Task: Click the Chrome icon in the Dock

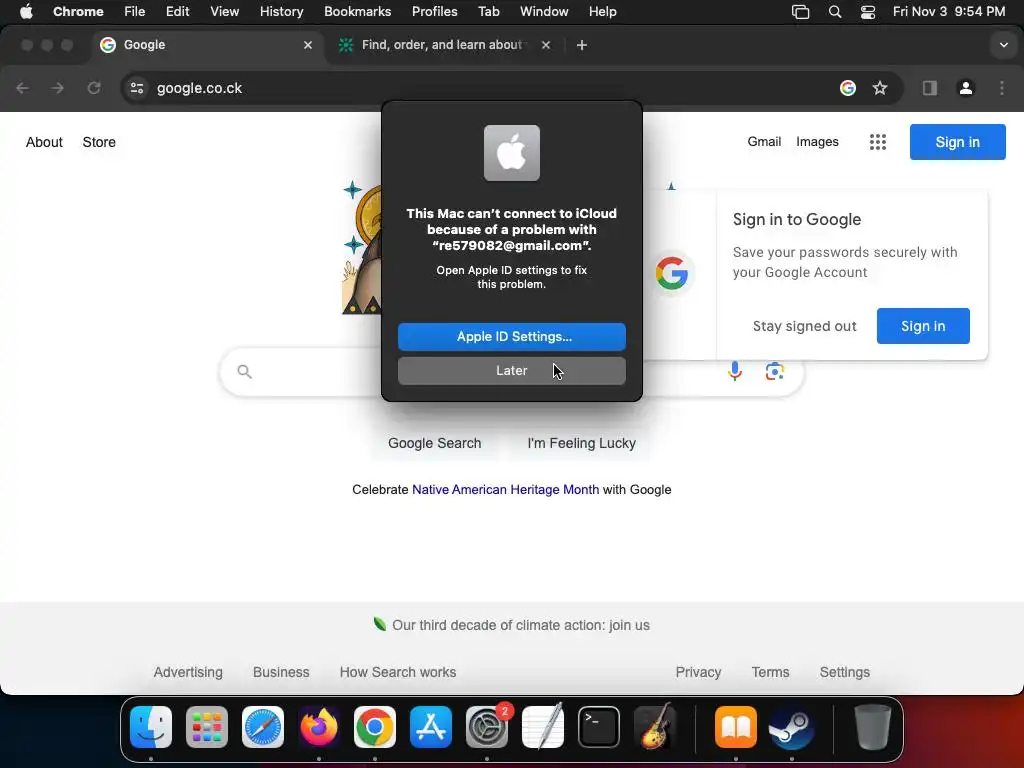Action: [375, 727]
